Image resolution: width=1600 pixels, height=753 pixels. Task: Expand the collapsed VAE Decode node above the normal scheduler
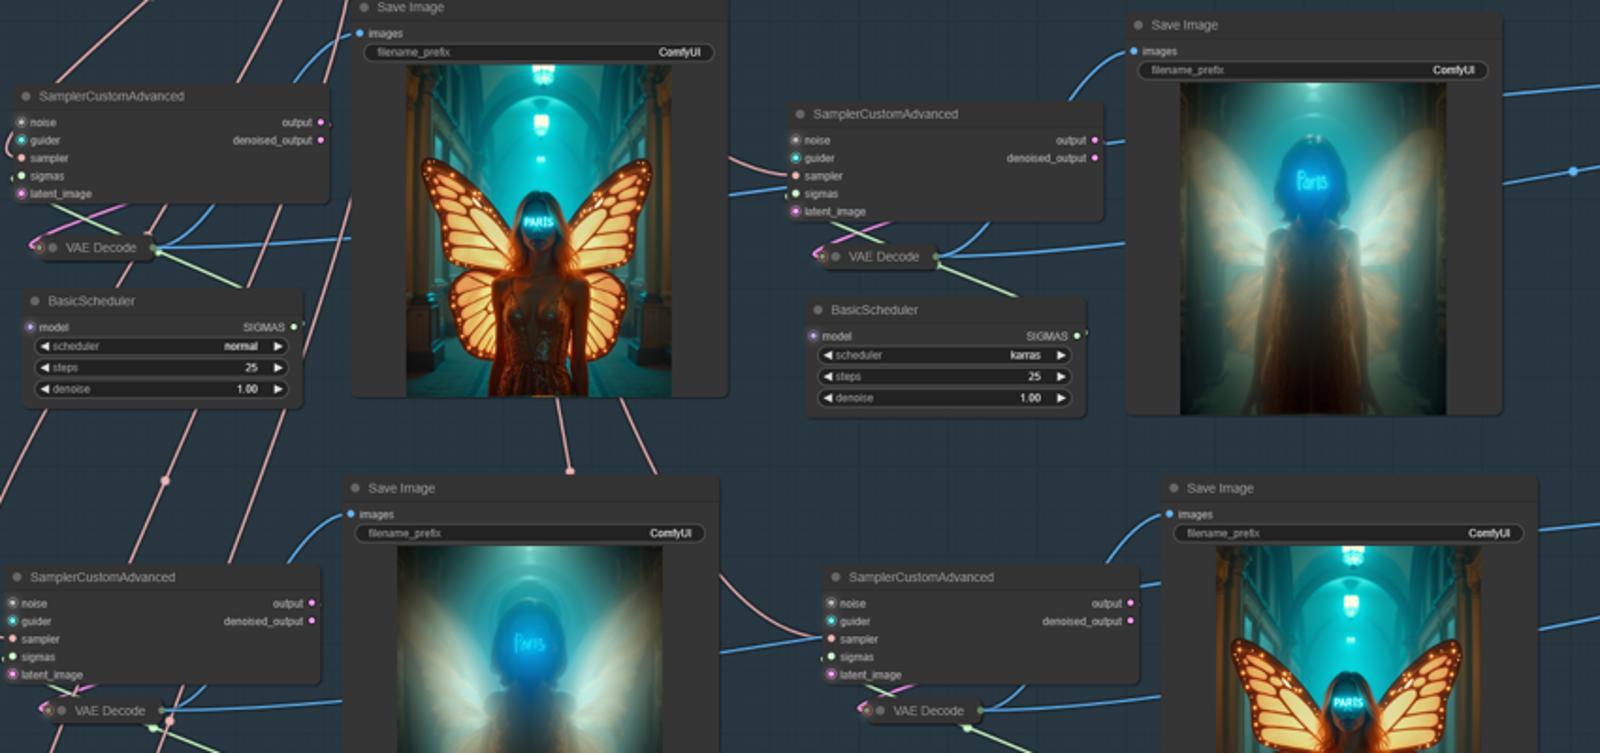click(53, 248)
